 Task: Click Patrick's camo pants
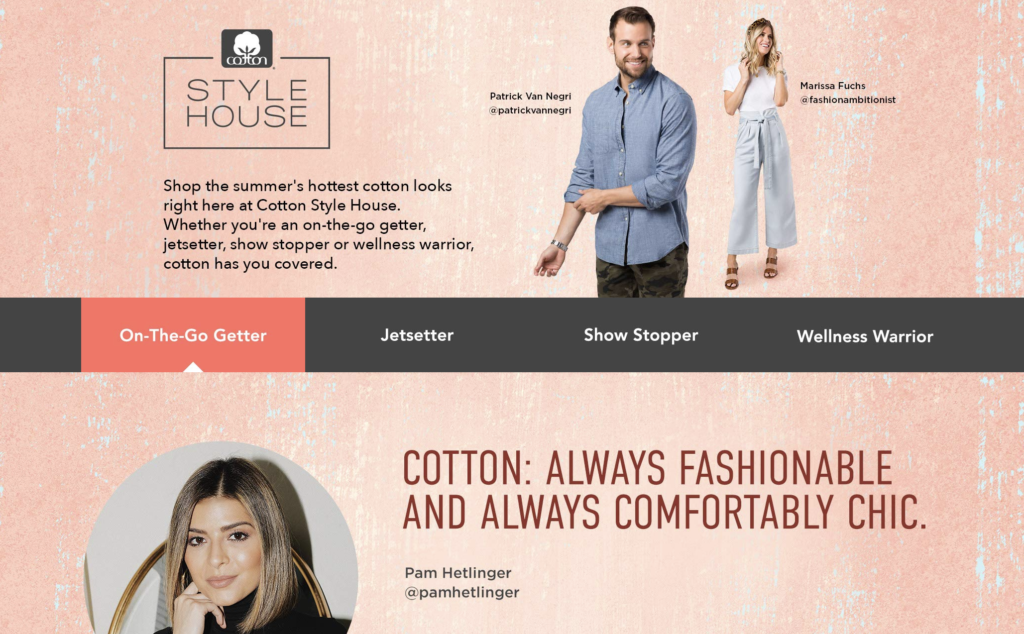click(x=641, y=272)
